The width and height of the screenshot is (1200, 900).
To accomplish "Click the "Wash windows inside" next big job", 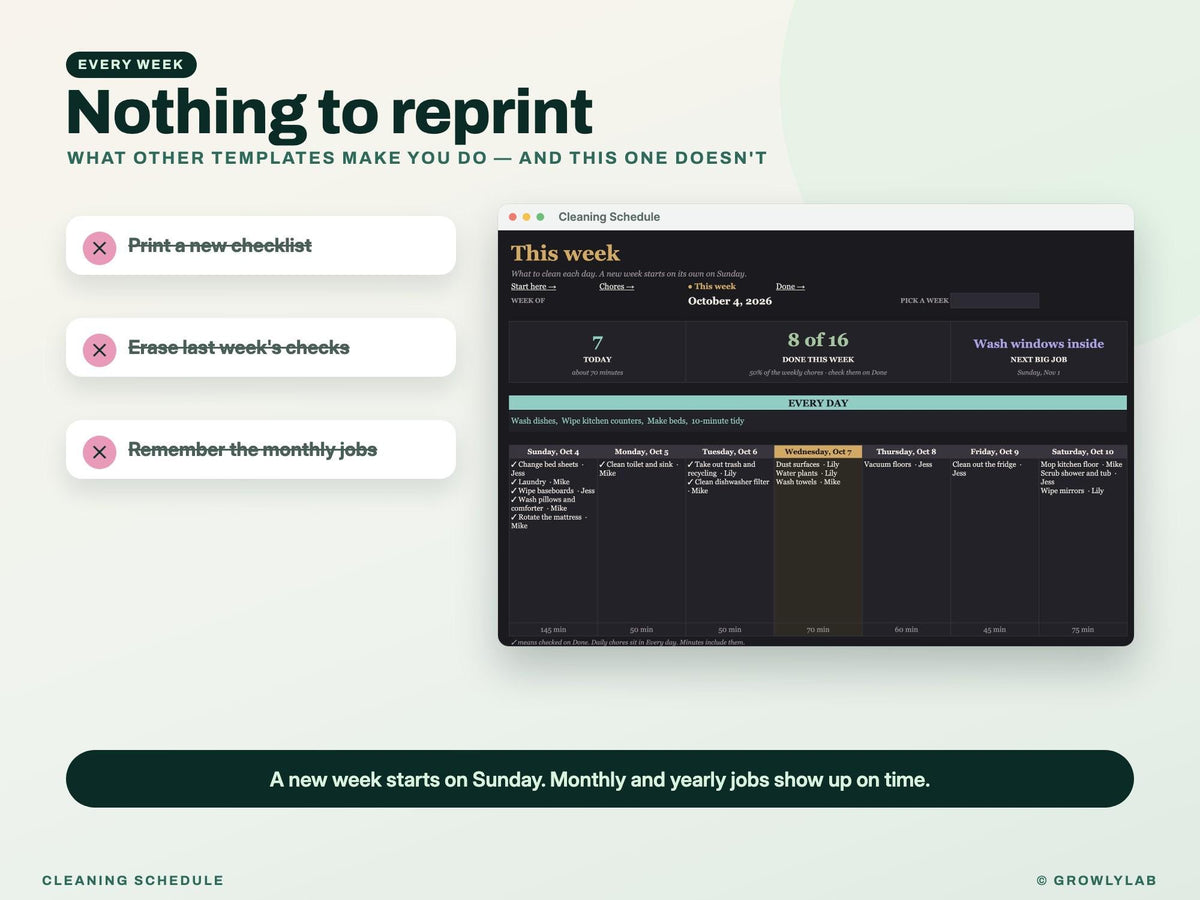I will 1038,344.
